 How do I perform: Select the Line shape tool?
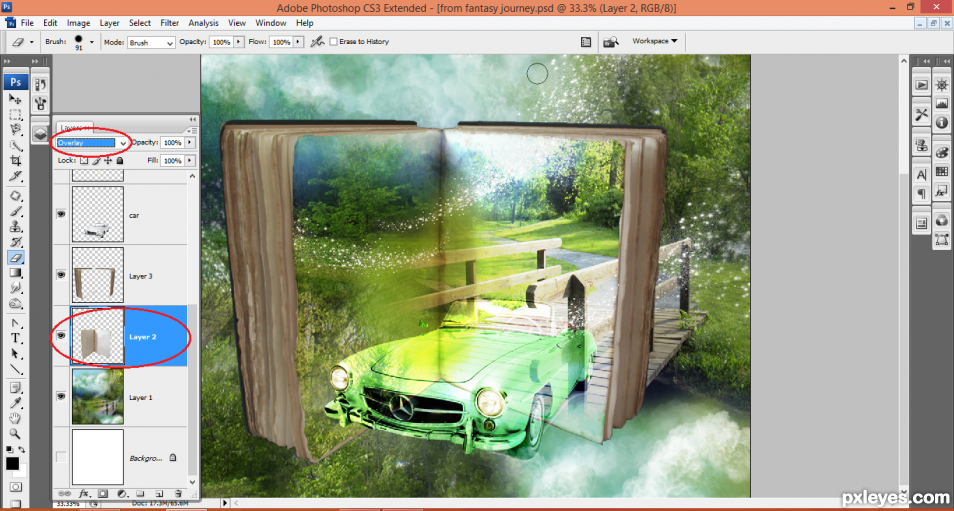click(x=15, y=369)
